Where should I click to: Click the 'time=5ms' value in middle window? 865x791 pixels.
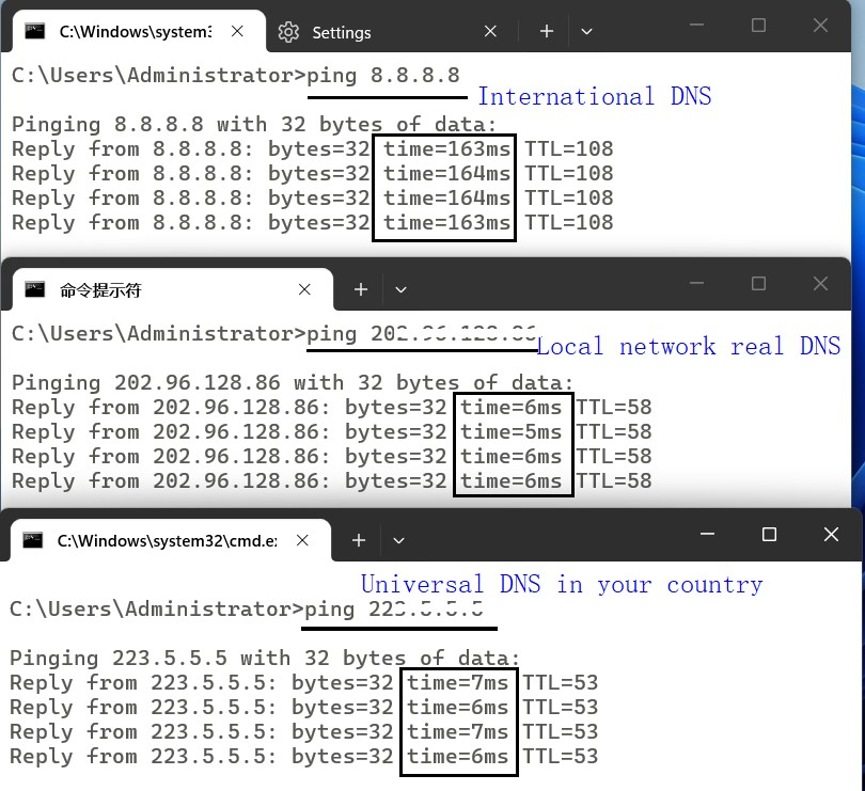(511, 432)
